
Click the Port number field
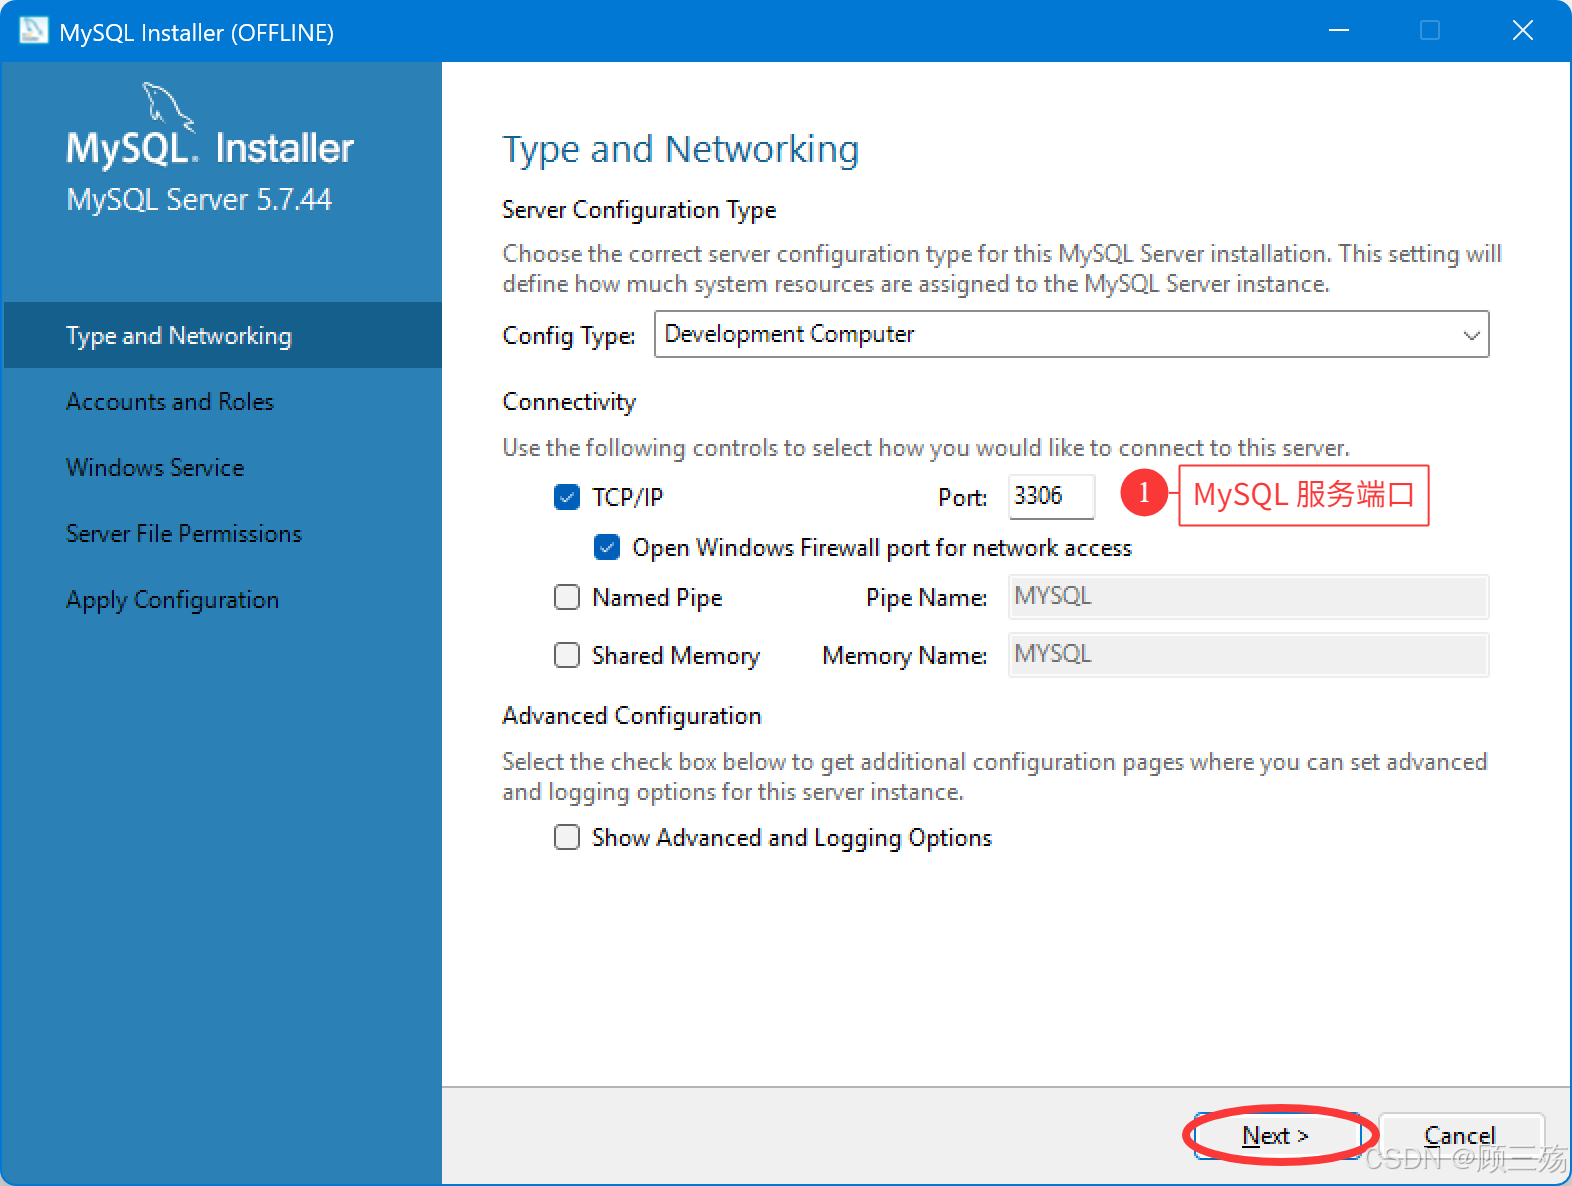coord(1051,496)
